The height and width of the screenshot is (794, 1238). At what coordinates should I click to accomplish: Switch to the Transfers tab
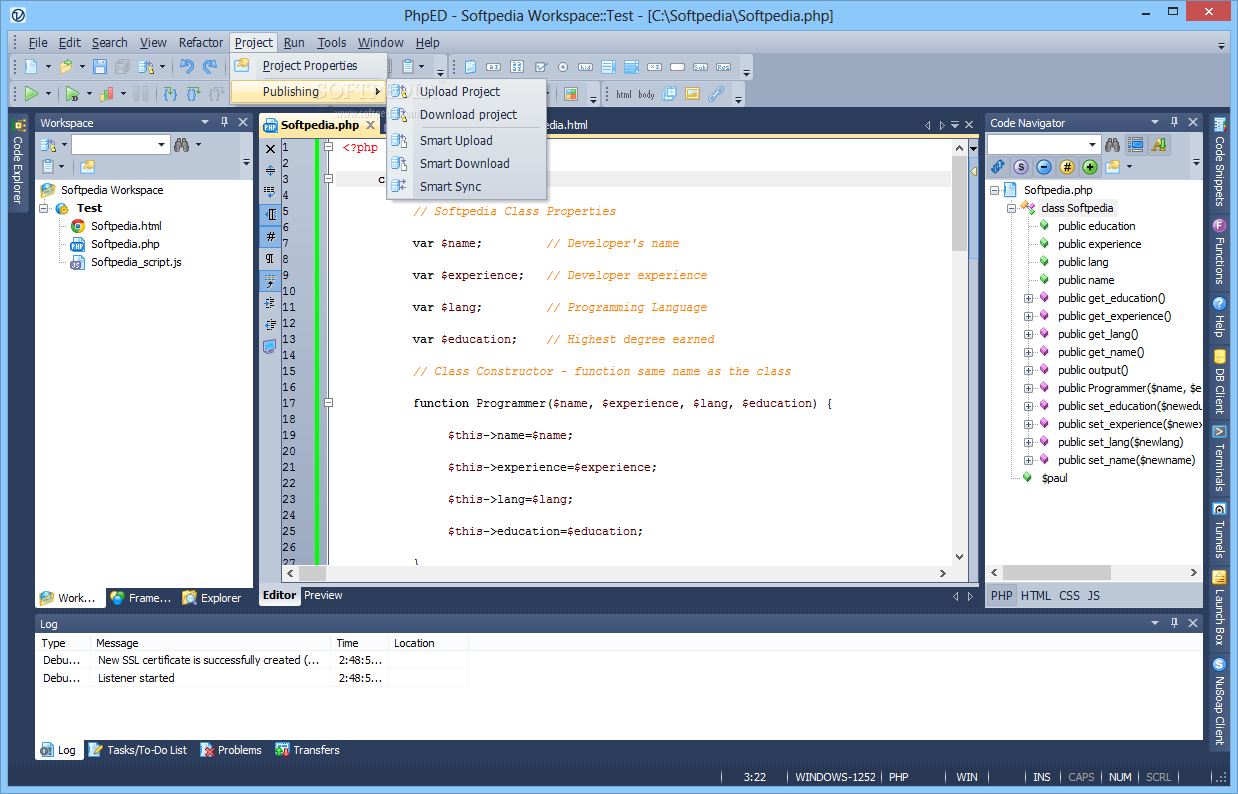coord(307,750)
